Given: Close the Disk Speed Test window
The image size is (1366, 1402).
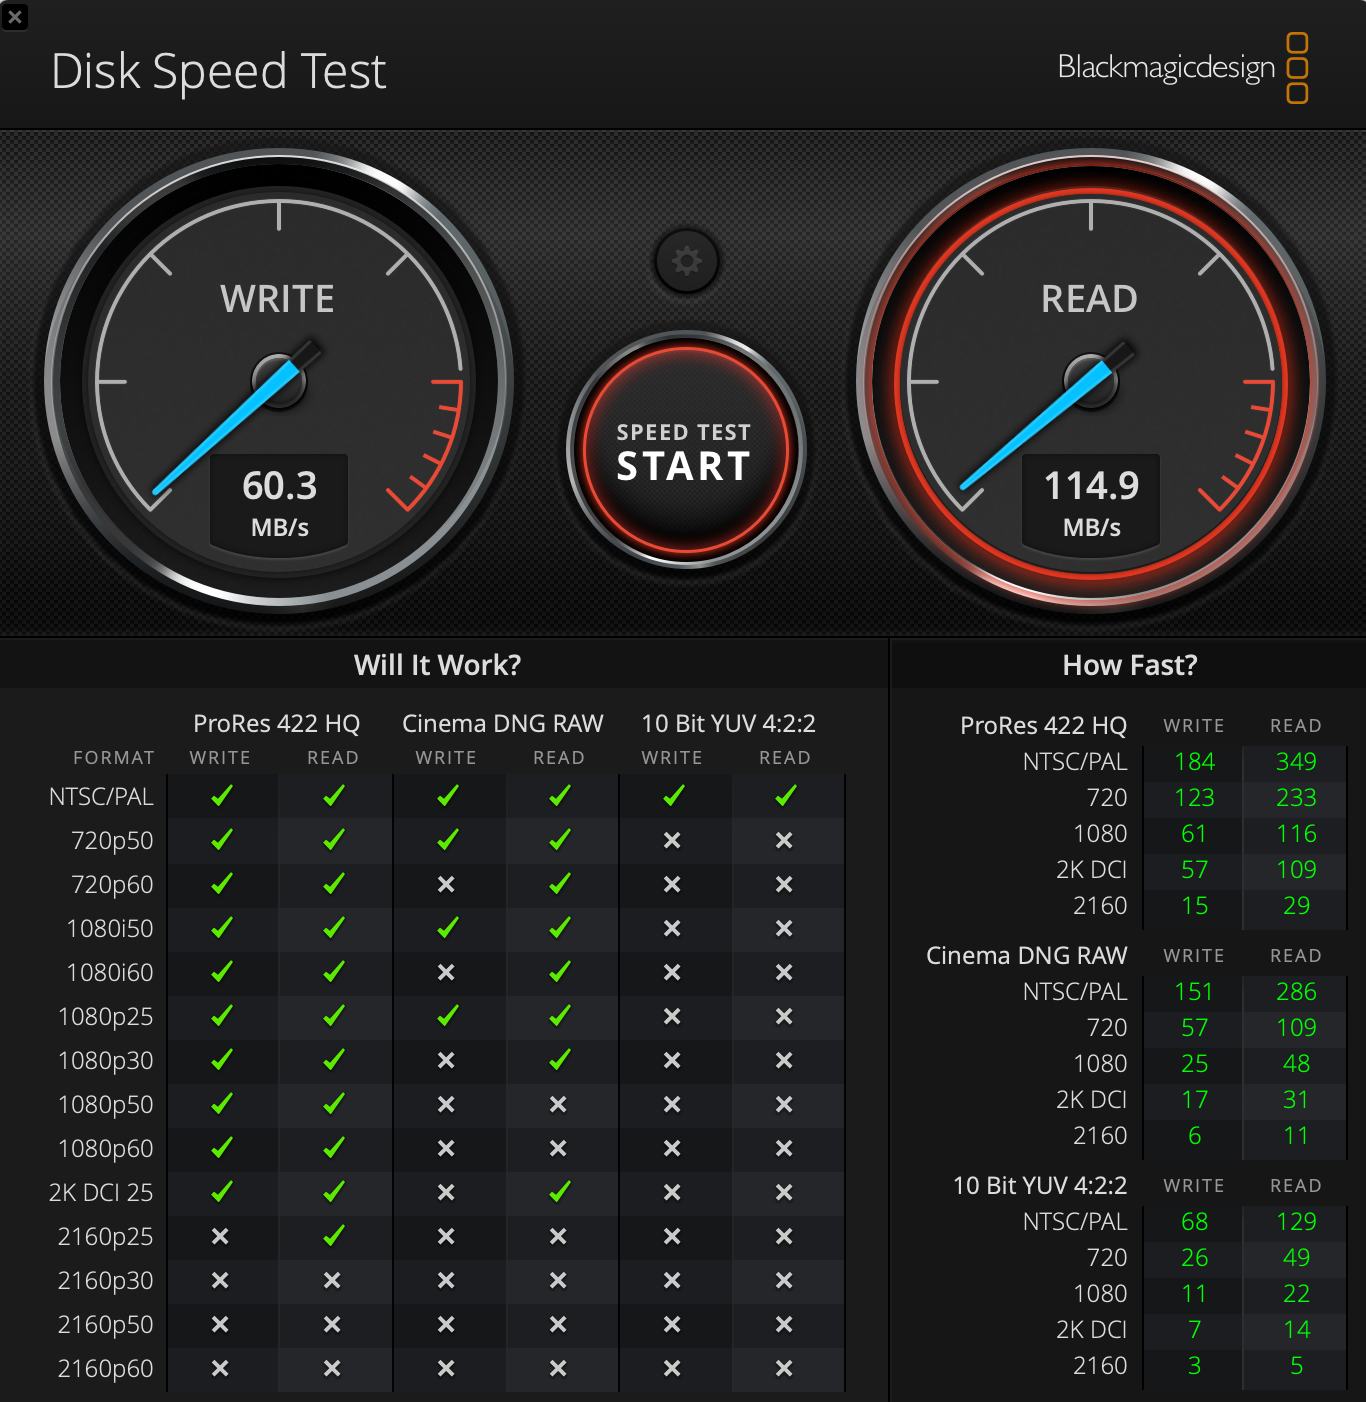Looking at the screenshot, I should 15,16.
